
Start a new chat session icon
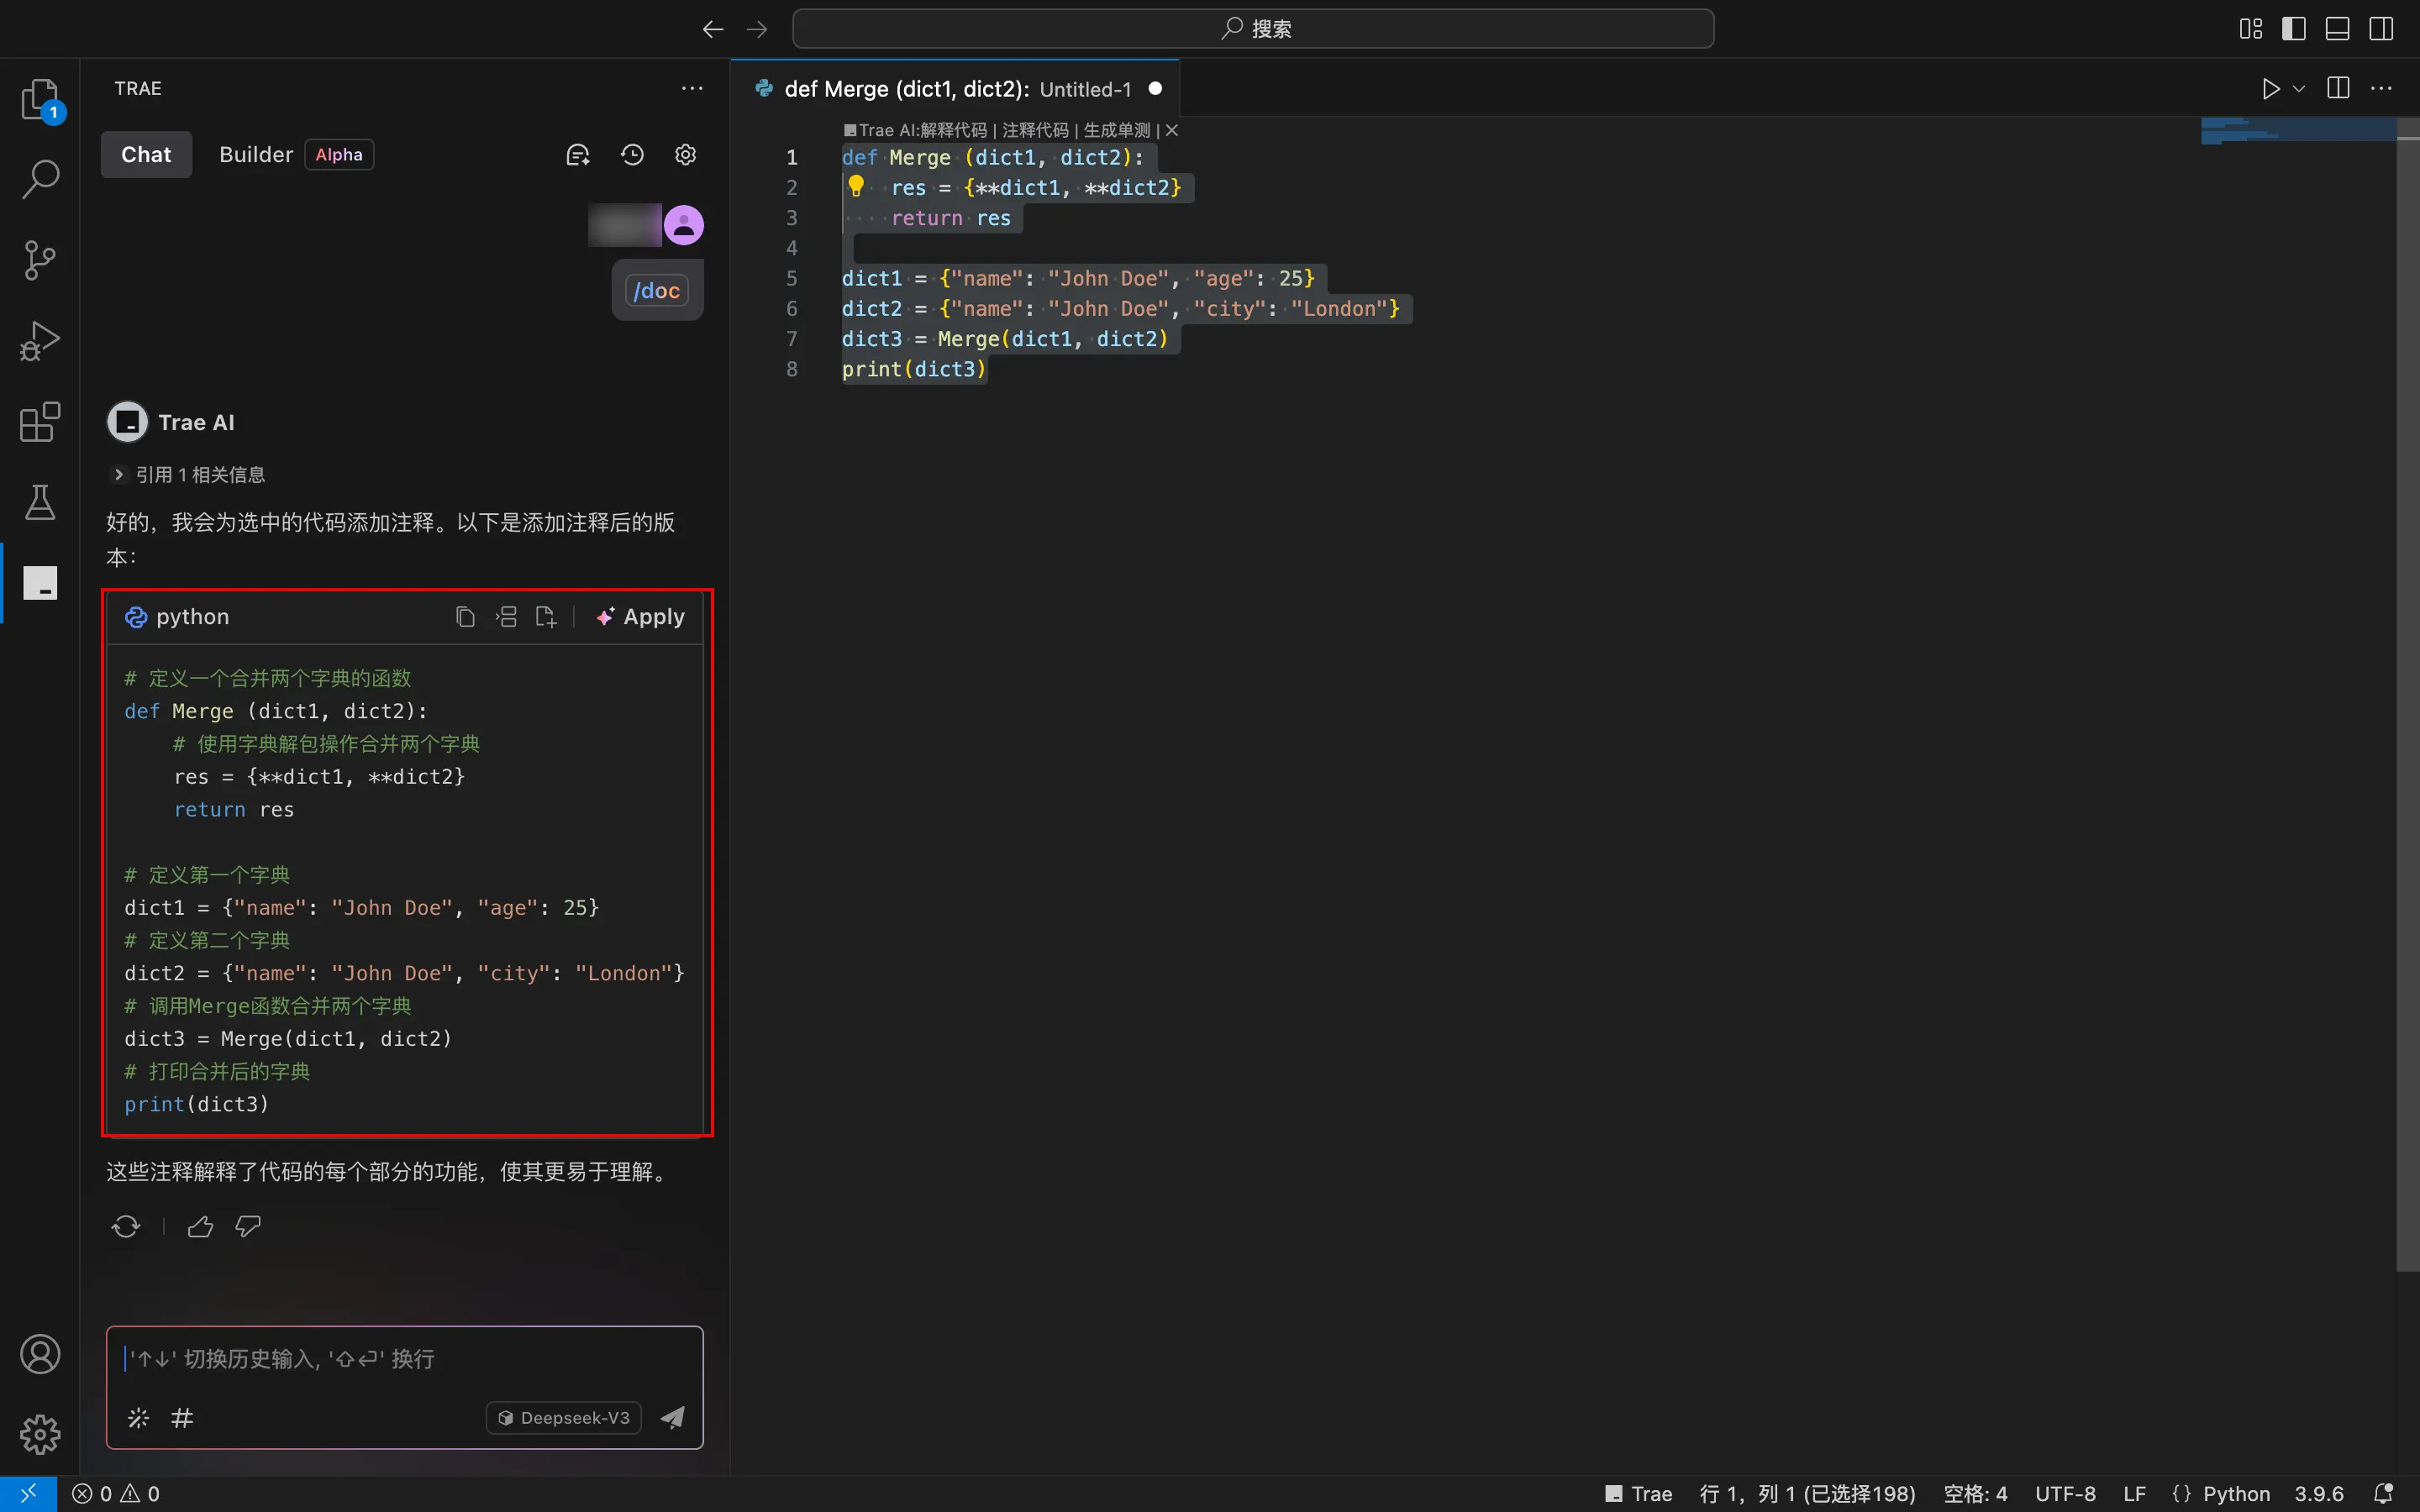(x=578, y=155)
